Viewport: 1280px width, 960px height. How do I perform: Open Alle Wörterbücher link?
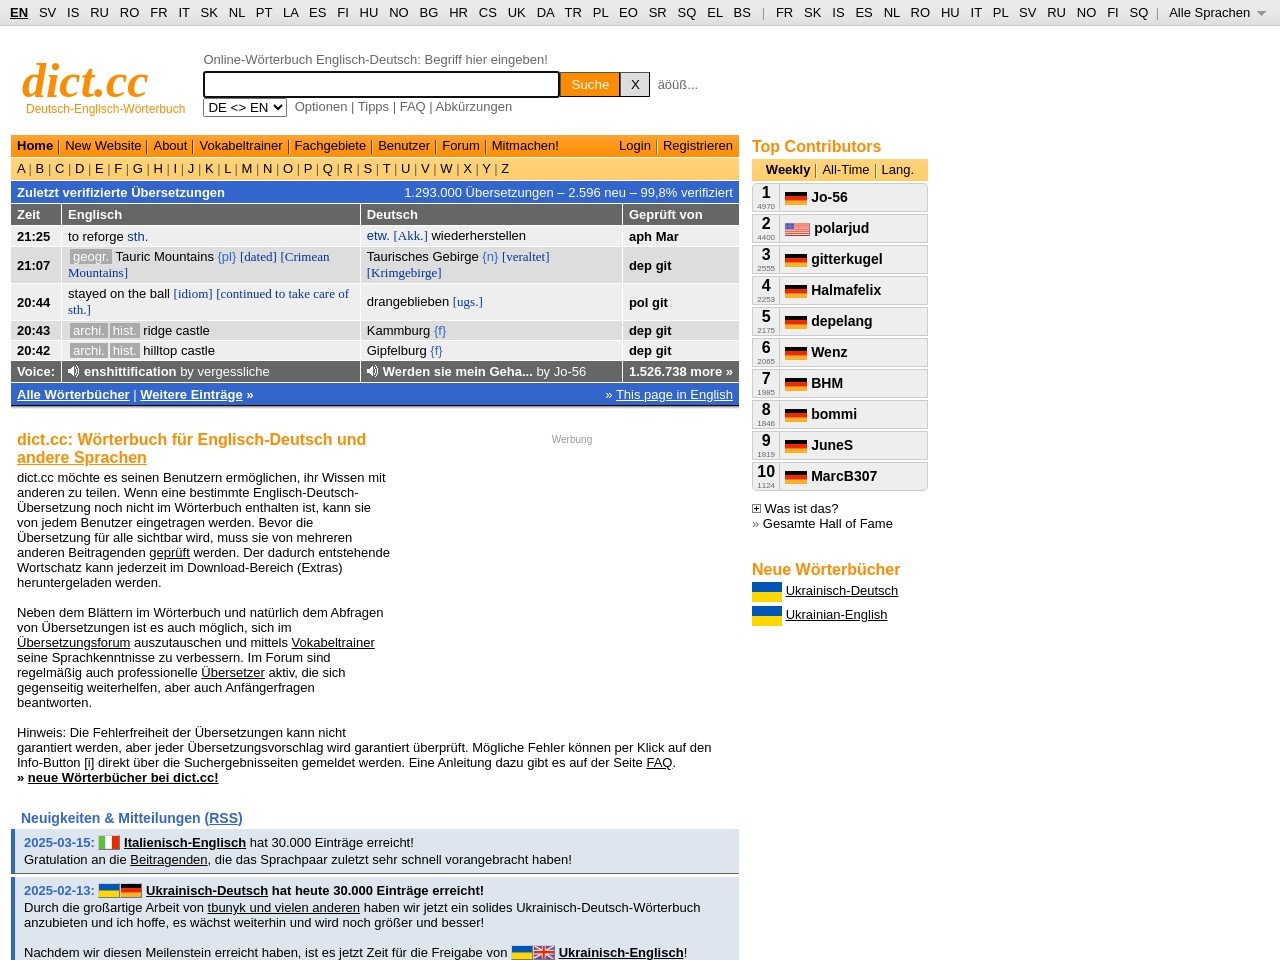[x=73, y=395]
